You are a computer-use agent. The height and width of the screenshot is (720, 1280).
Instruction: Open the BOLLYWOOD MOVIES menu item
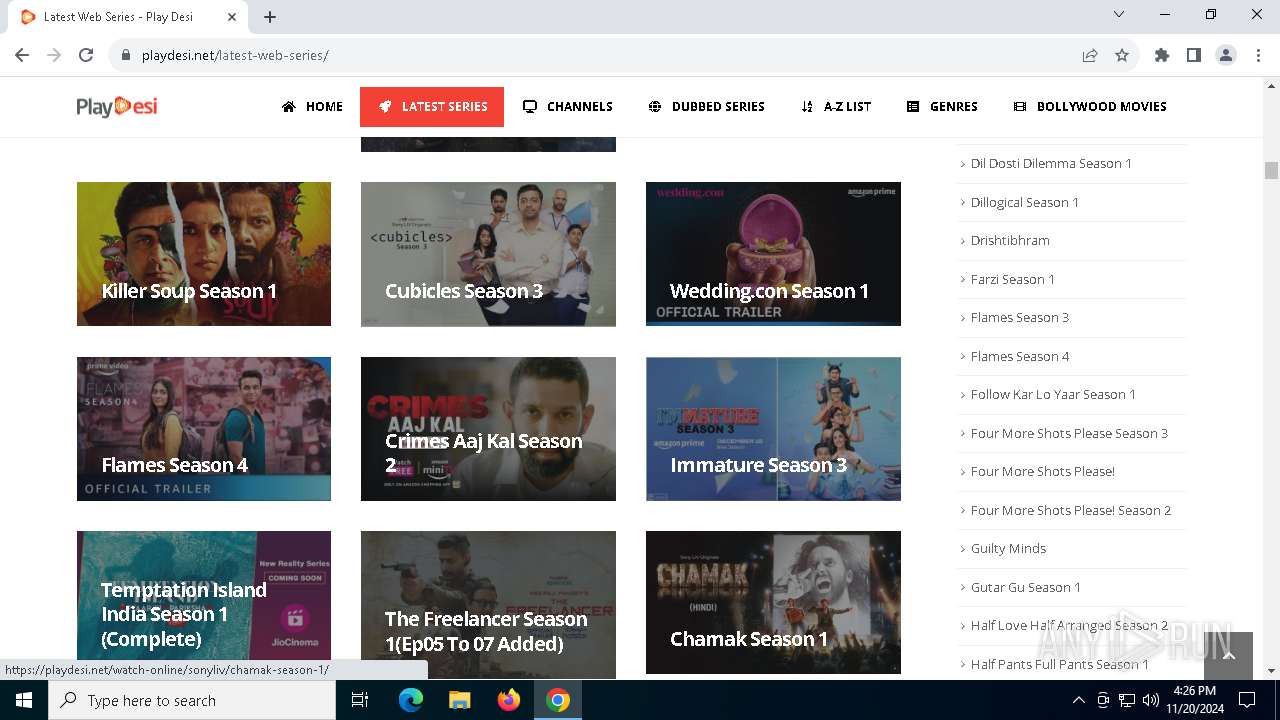(1090, 106)
